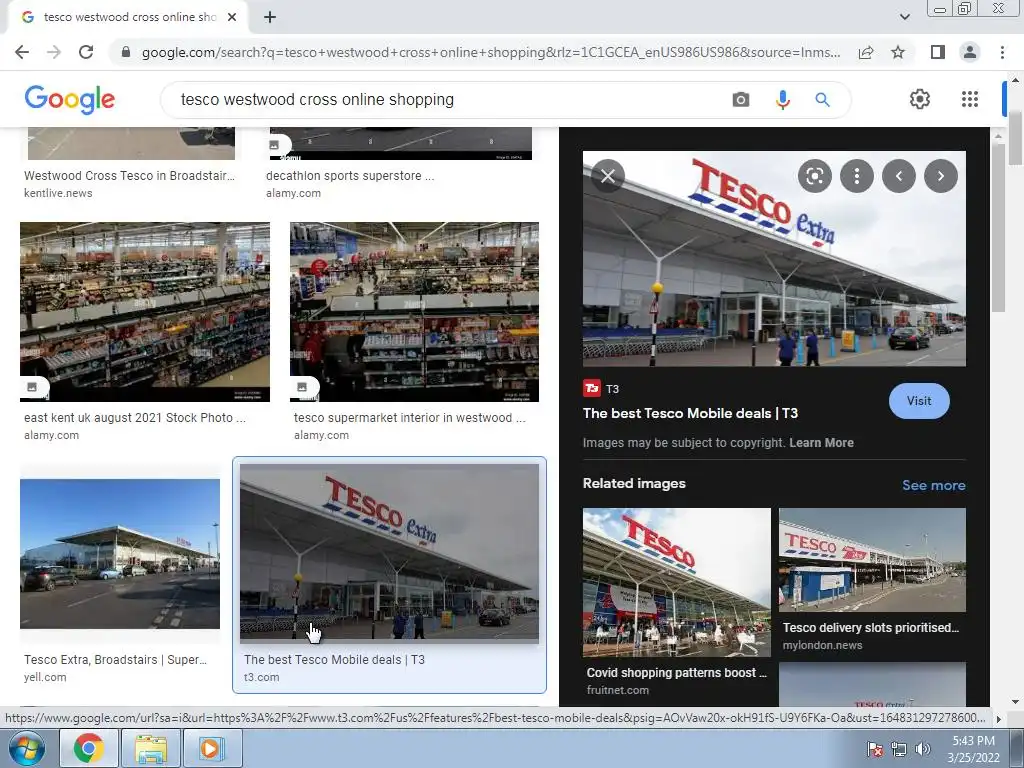Open a new browser tab
The height and width of the screenshot is (768, 1024).
pyautogui.click(x=270, y=18)
